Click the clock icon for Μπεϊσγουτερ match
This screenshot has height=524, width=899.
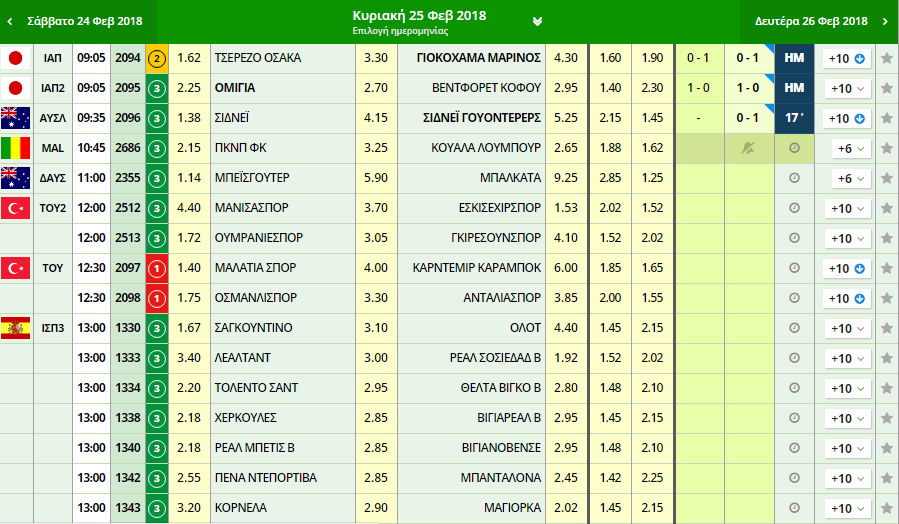(795, 178)
